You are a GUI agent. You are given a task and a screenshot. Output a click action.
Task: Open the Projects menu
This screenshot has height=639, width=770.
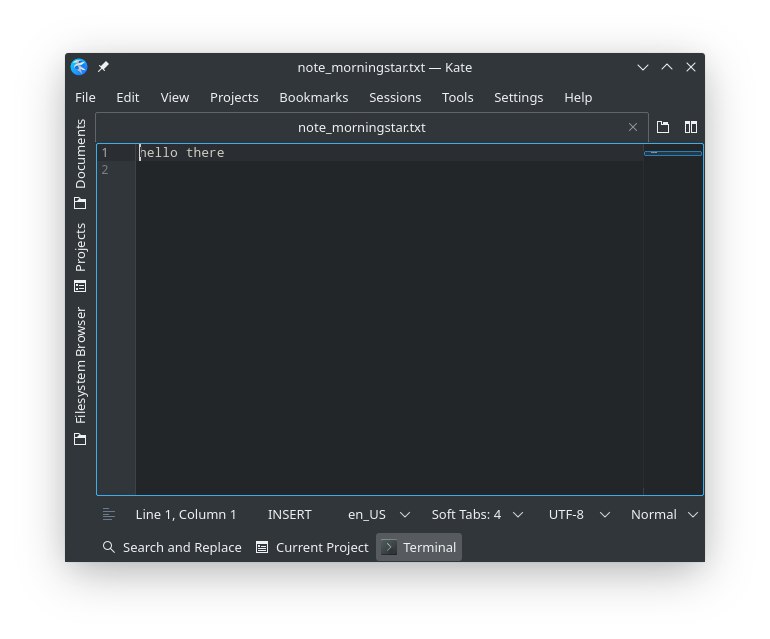pos(234,97)
